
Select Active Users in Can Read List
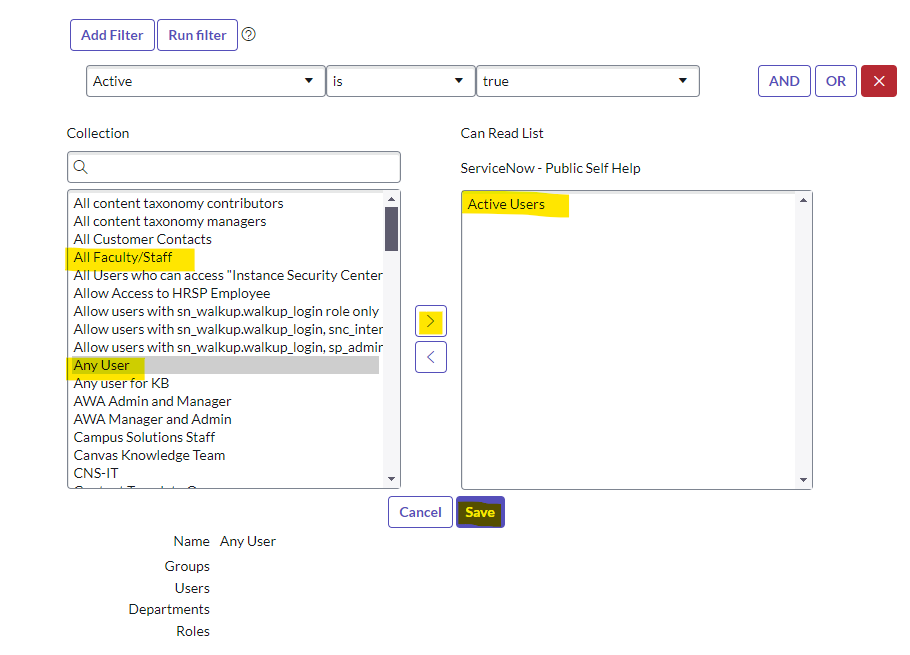(506, 204)
